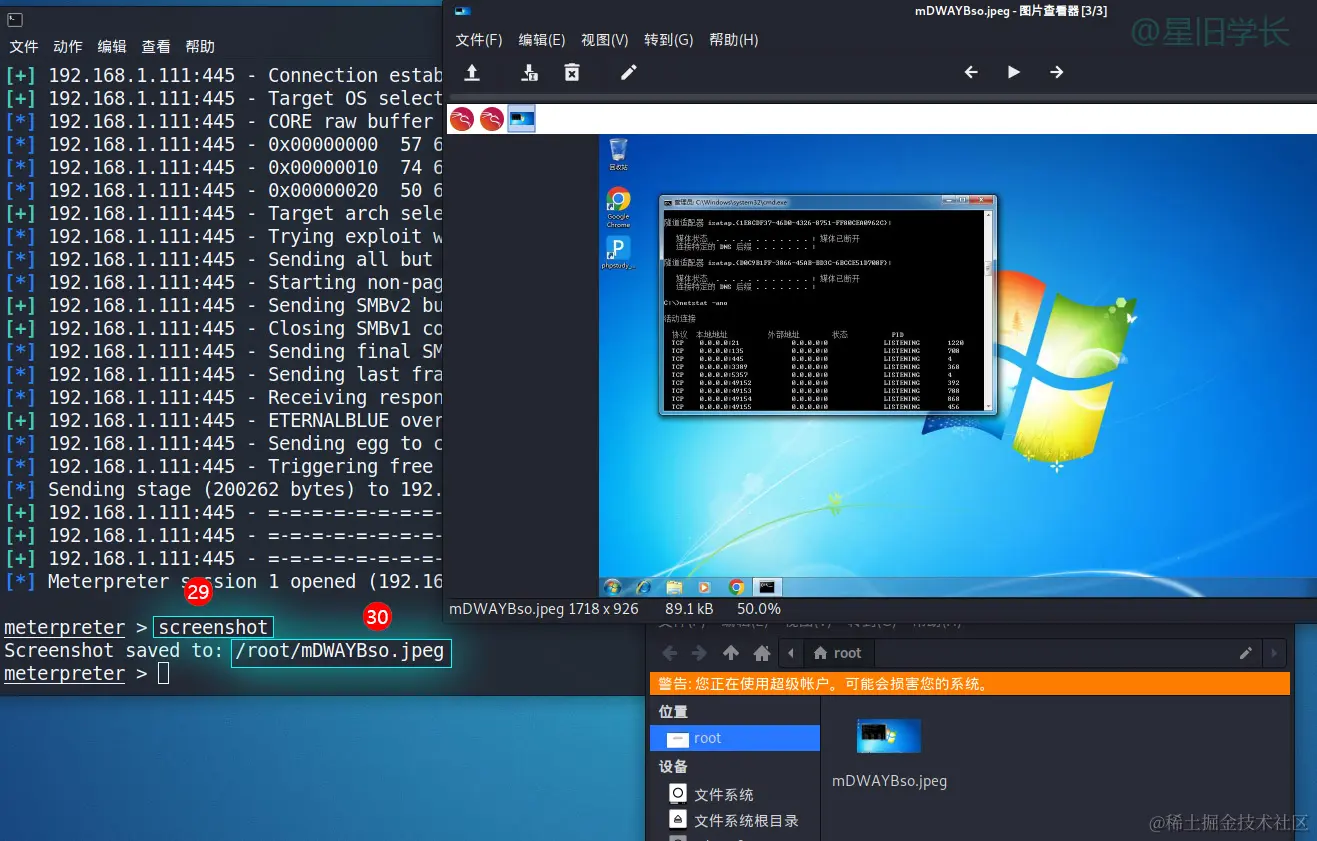
Task: Click the save-as icon in image viewer toolbar
Action: tap(531, 72)
